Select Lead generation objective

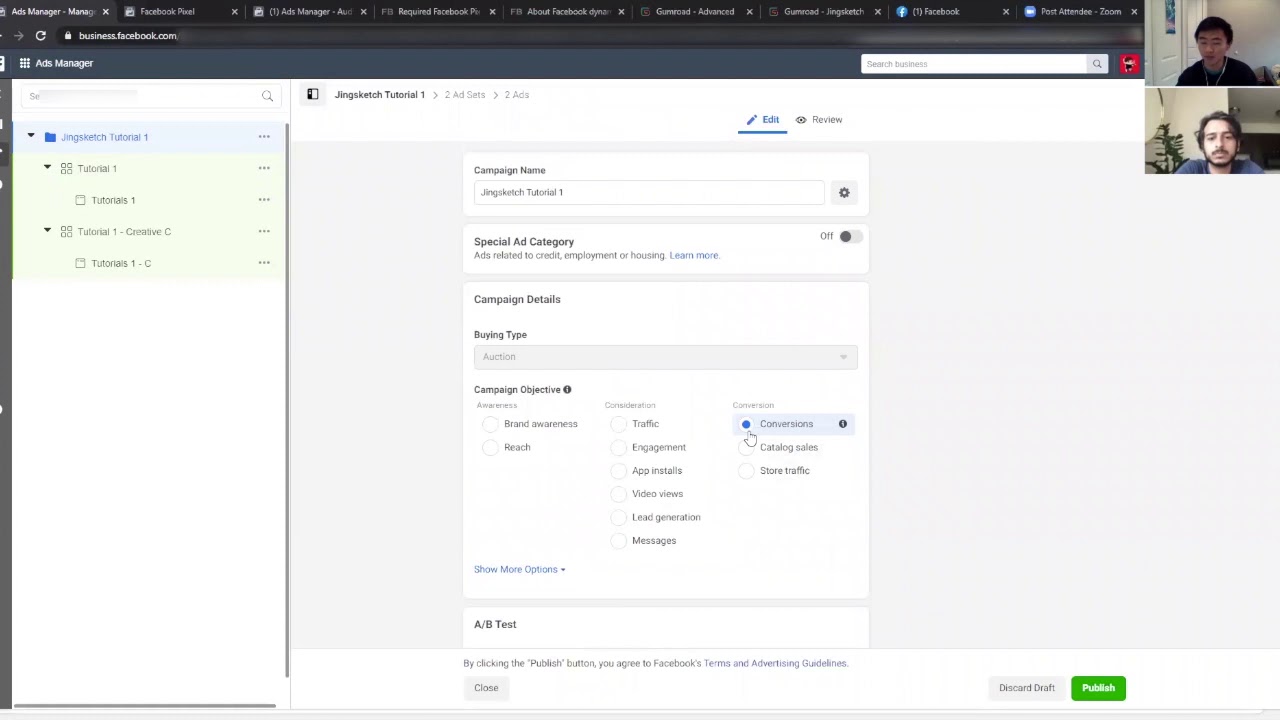pos(618,517)
